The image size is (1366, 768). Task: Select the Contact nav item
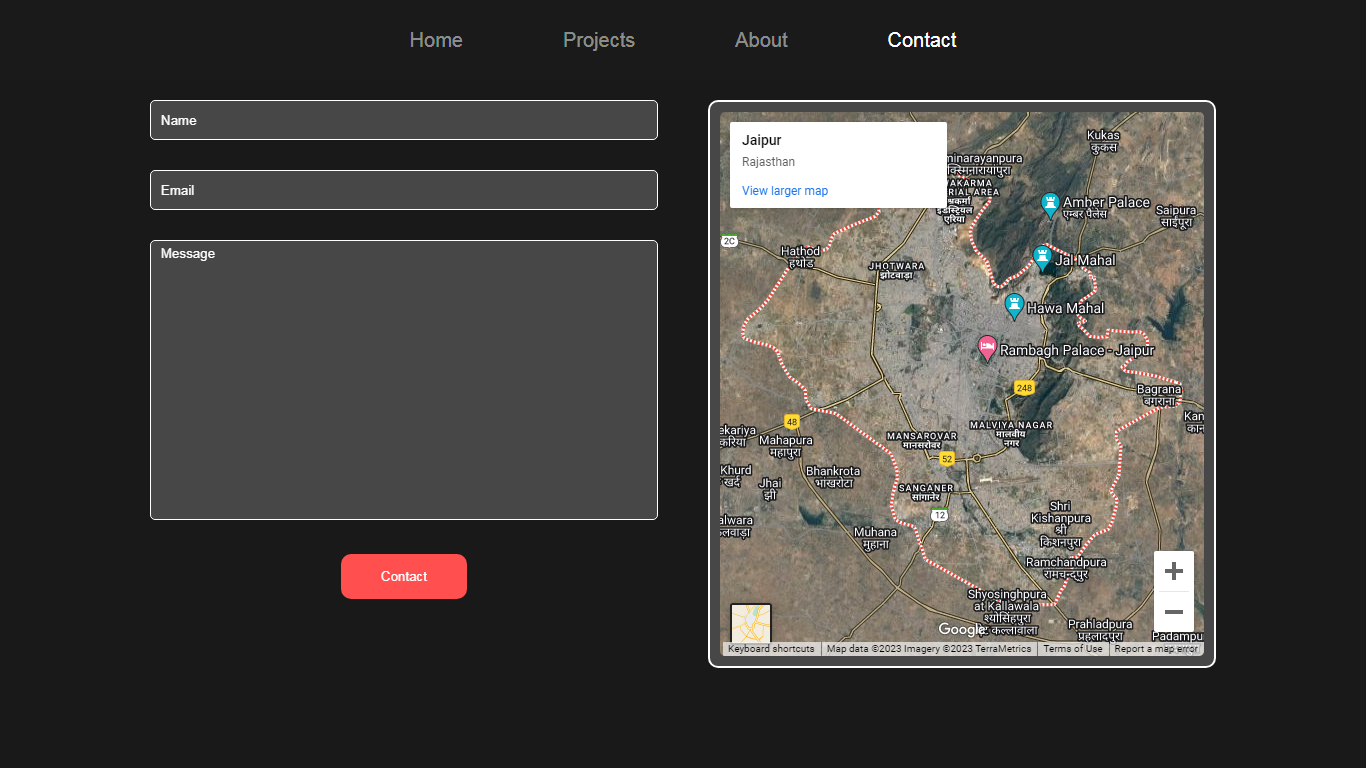[921, 40]
